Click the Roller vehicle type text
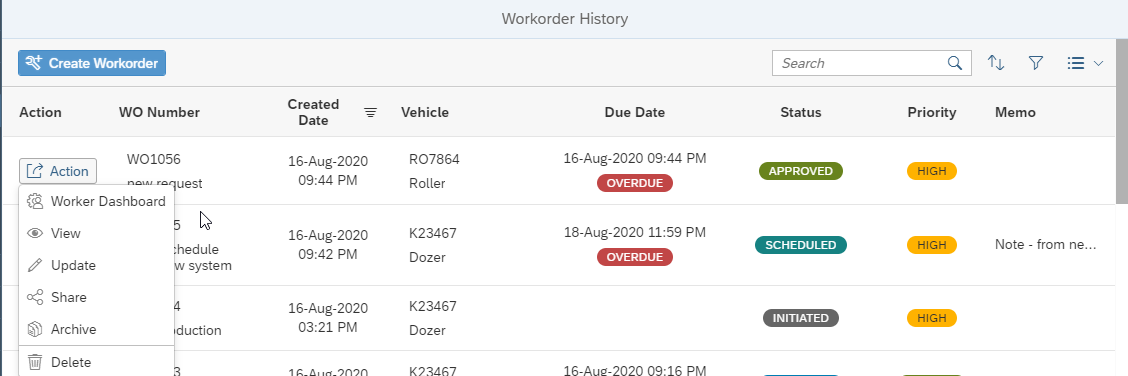This screenshot has width=1128, height=376. click(x=427, y=183)
